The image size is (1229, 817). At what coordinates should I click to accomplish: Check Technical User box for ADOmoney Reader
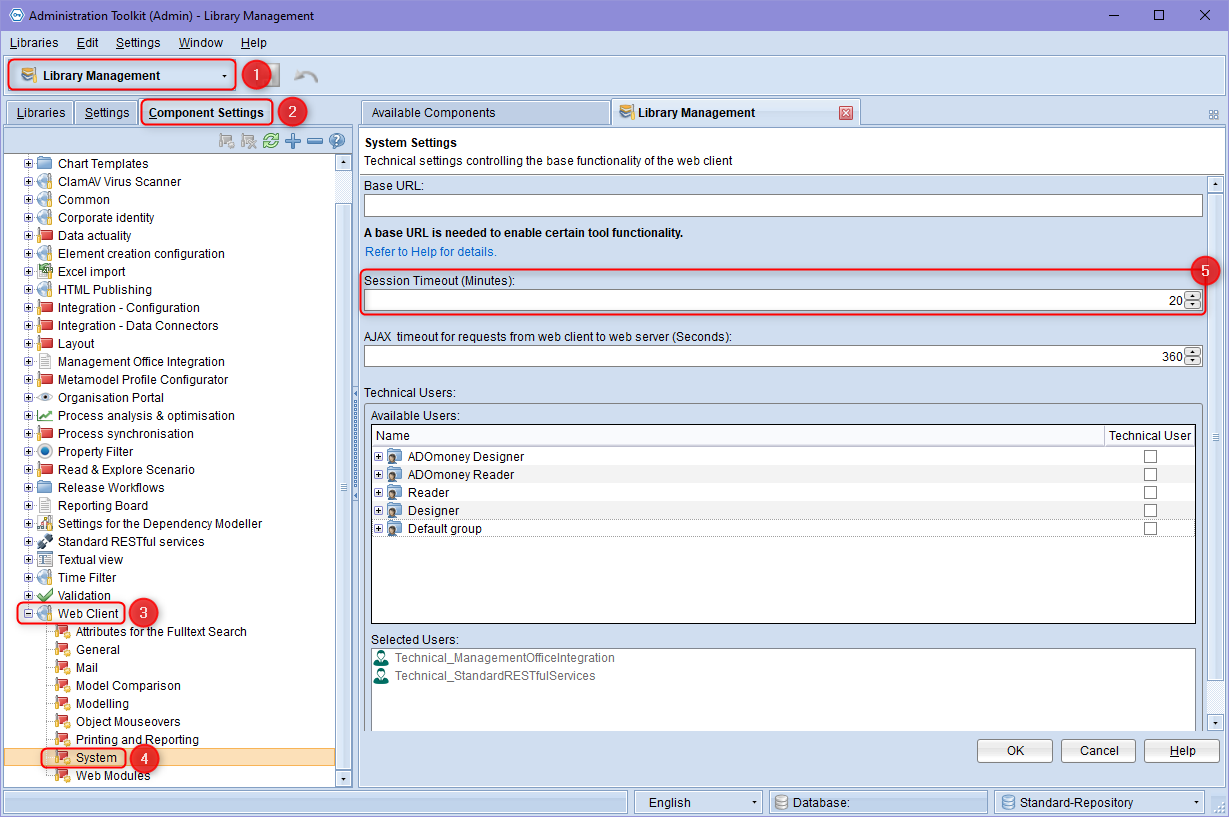pos(1150,475)
